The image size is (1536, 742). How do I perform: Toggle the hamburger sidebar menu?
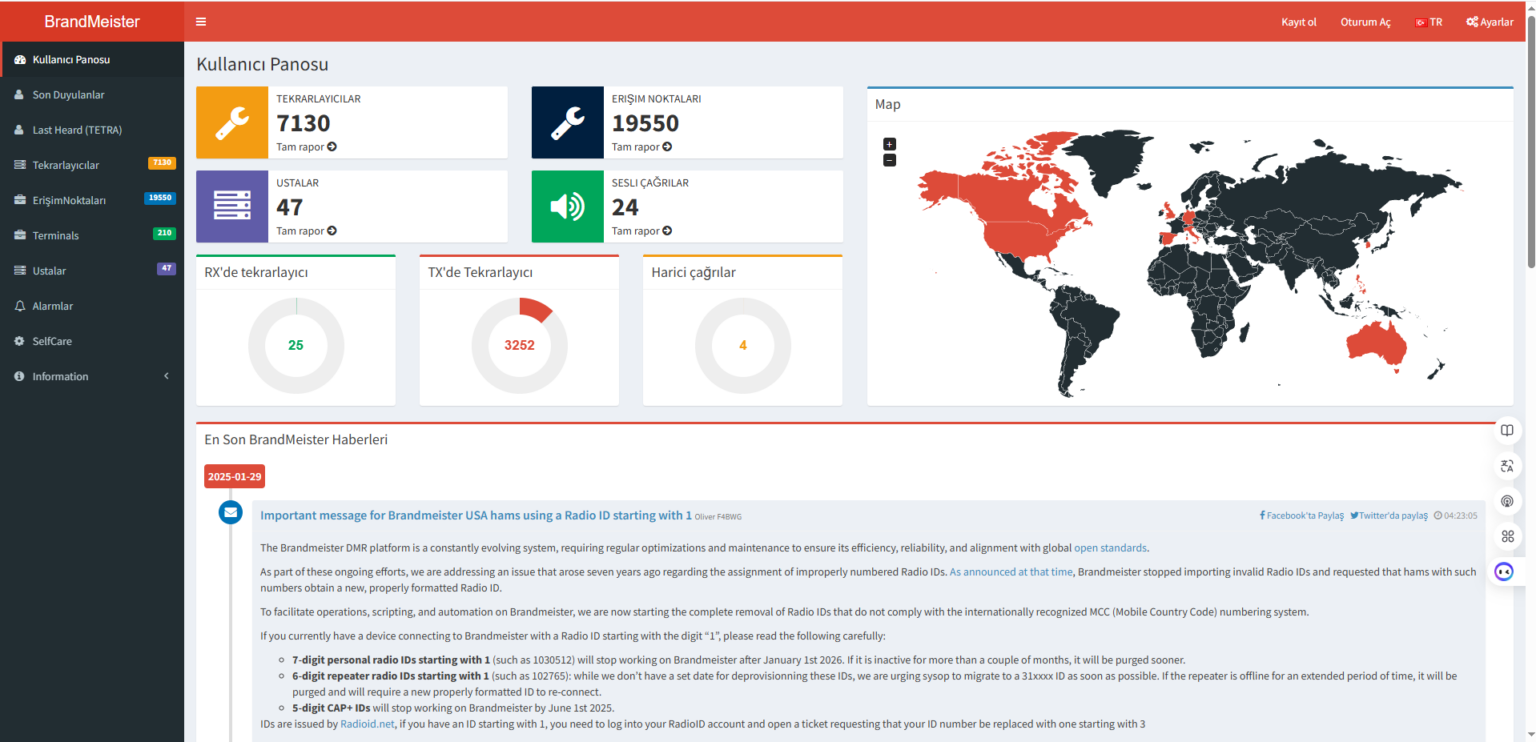[201, 22]
